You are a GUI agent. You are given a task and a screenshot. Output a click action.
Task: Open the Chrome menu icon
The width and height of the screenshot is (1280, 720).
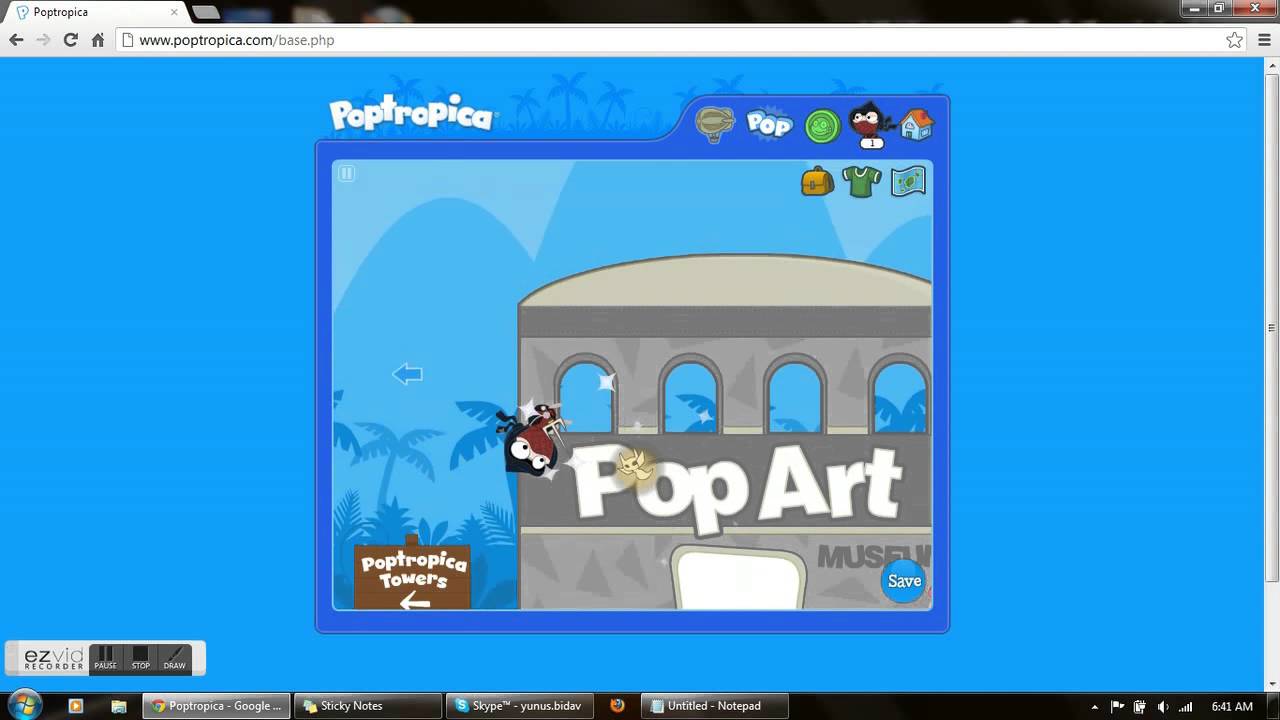pos(1264,40)
